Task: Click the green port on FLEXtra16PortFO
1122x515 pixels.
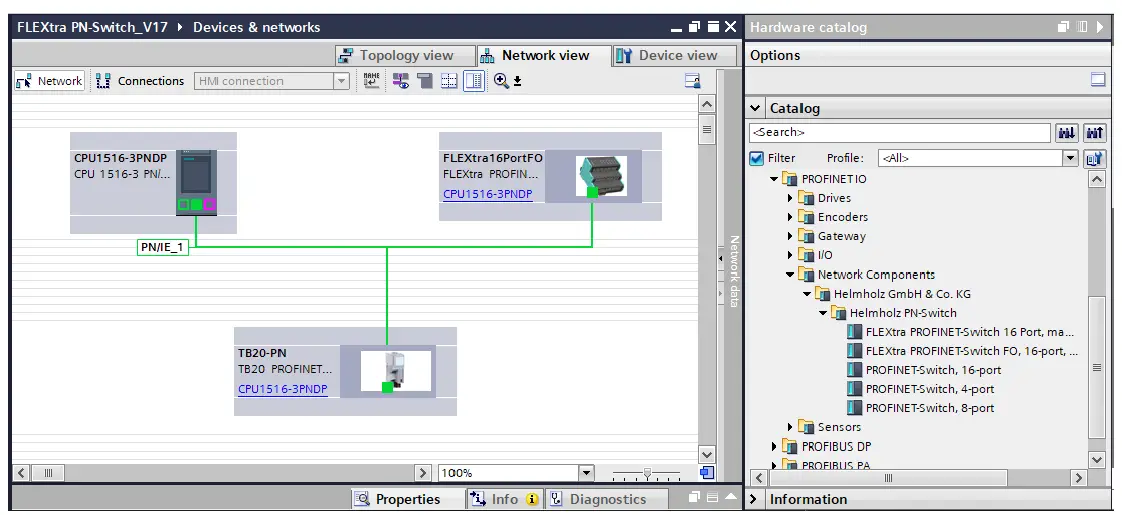Action: [x=592, y=192]
